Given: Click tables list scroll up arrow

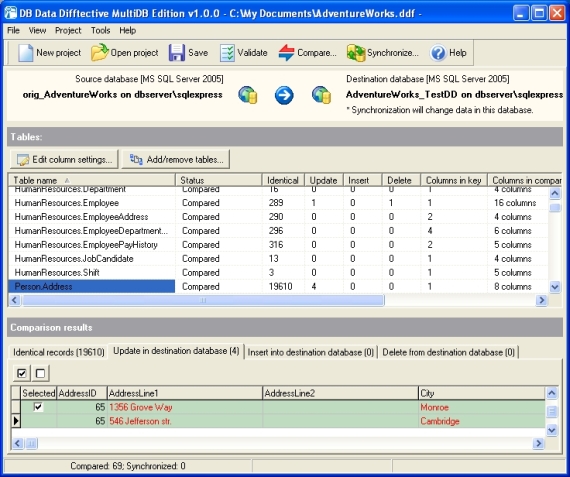Looking at the screenshot, I should click(x=555, y=193).
